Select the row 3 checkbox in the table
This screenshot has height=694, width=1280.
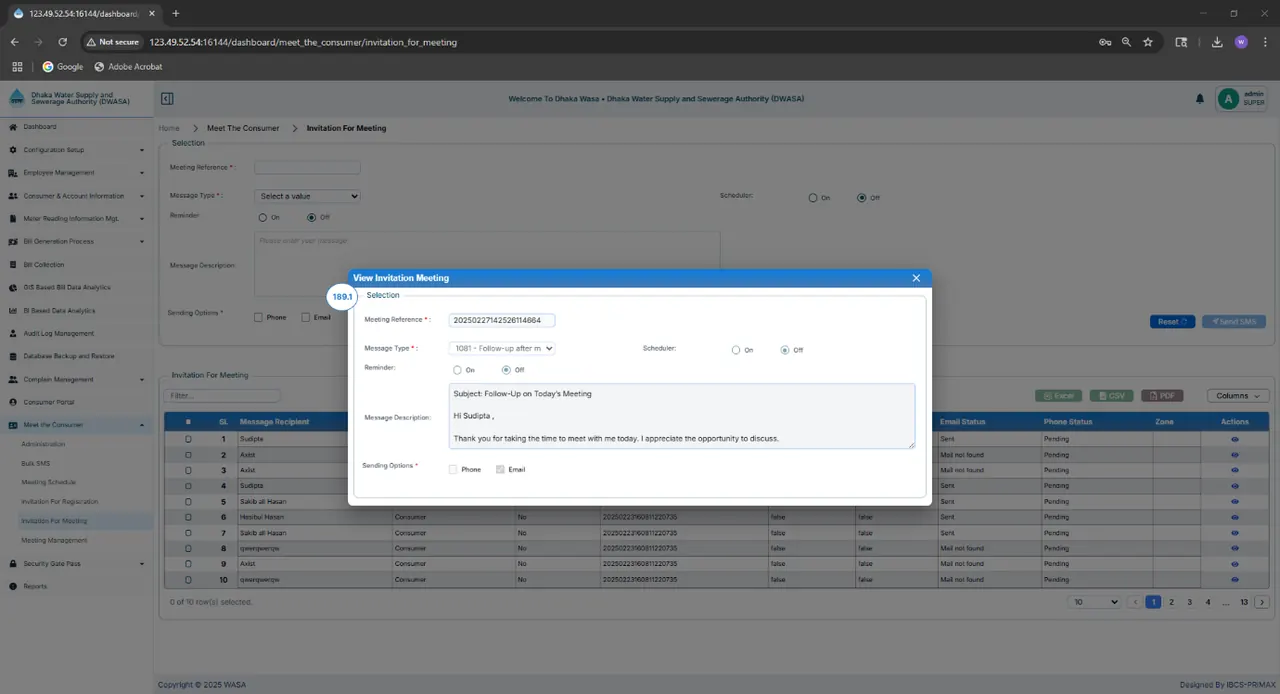pyautogui.click(x=188, y=470)
